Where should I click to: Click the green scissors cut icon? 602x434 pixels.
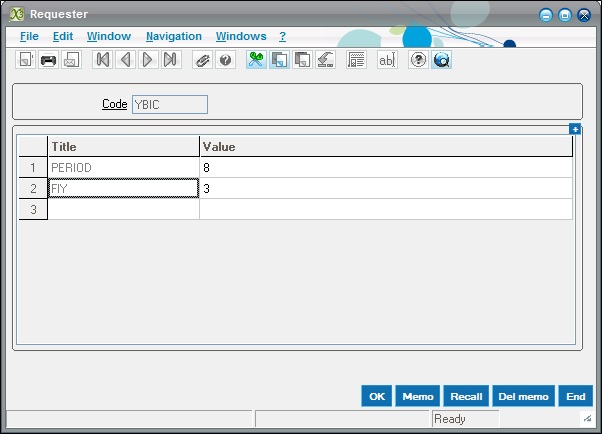[x=256, y=60]
